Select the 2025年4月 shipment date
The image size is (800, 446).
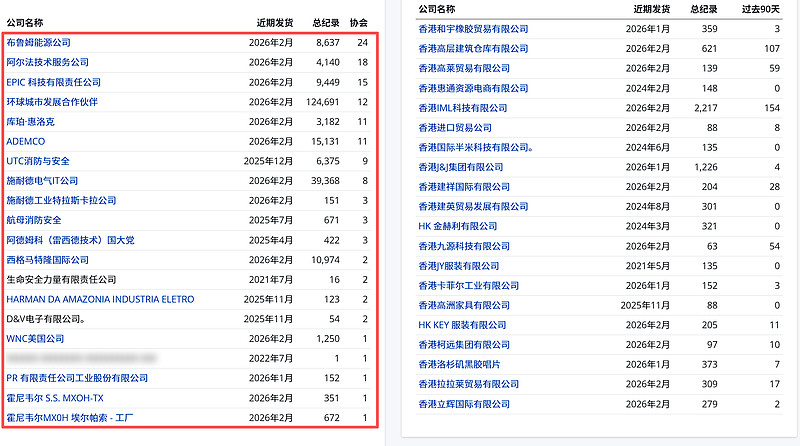pos(271,240)
